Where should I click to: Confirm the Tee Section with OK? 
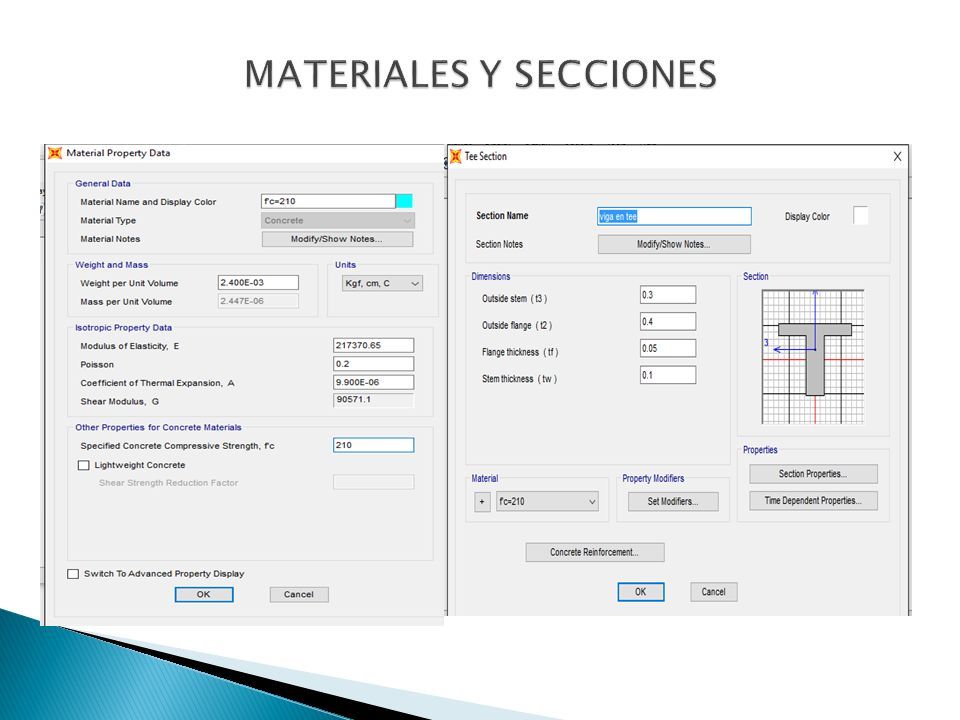[x=640, y=592]
